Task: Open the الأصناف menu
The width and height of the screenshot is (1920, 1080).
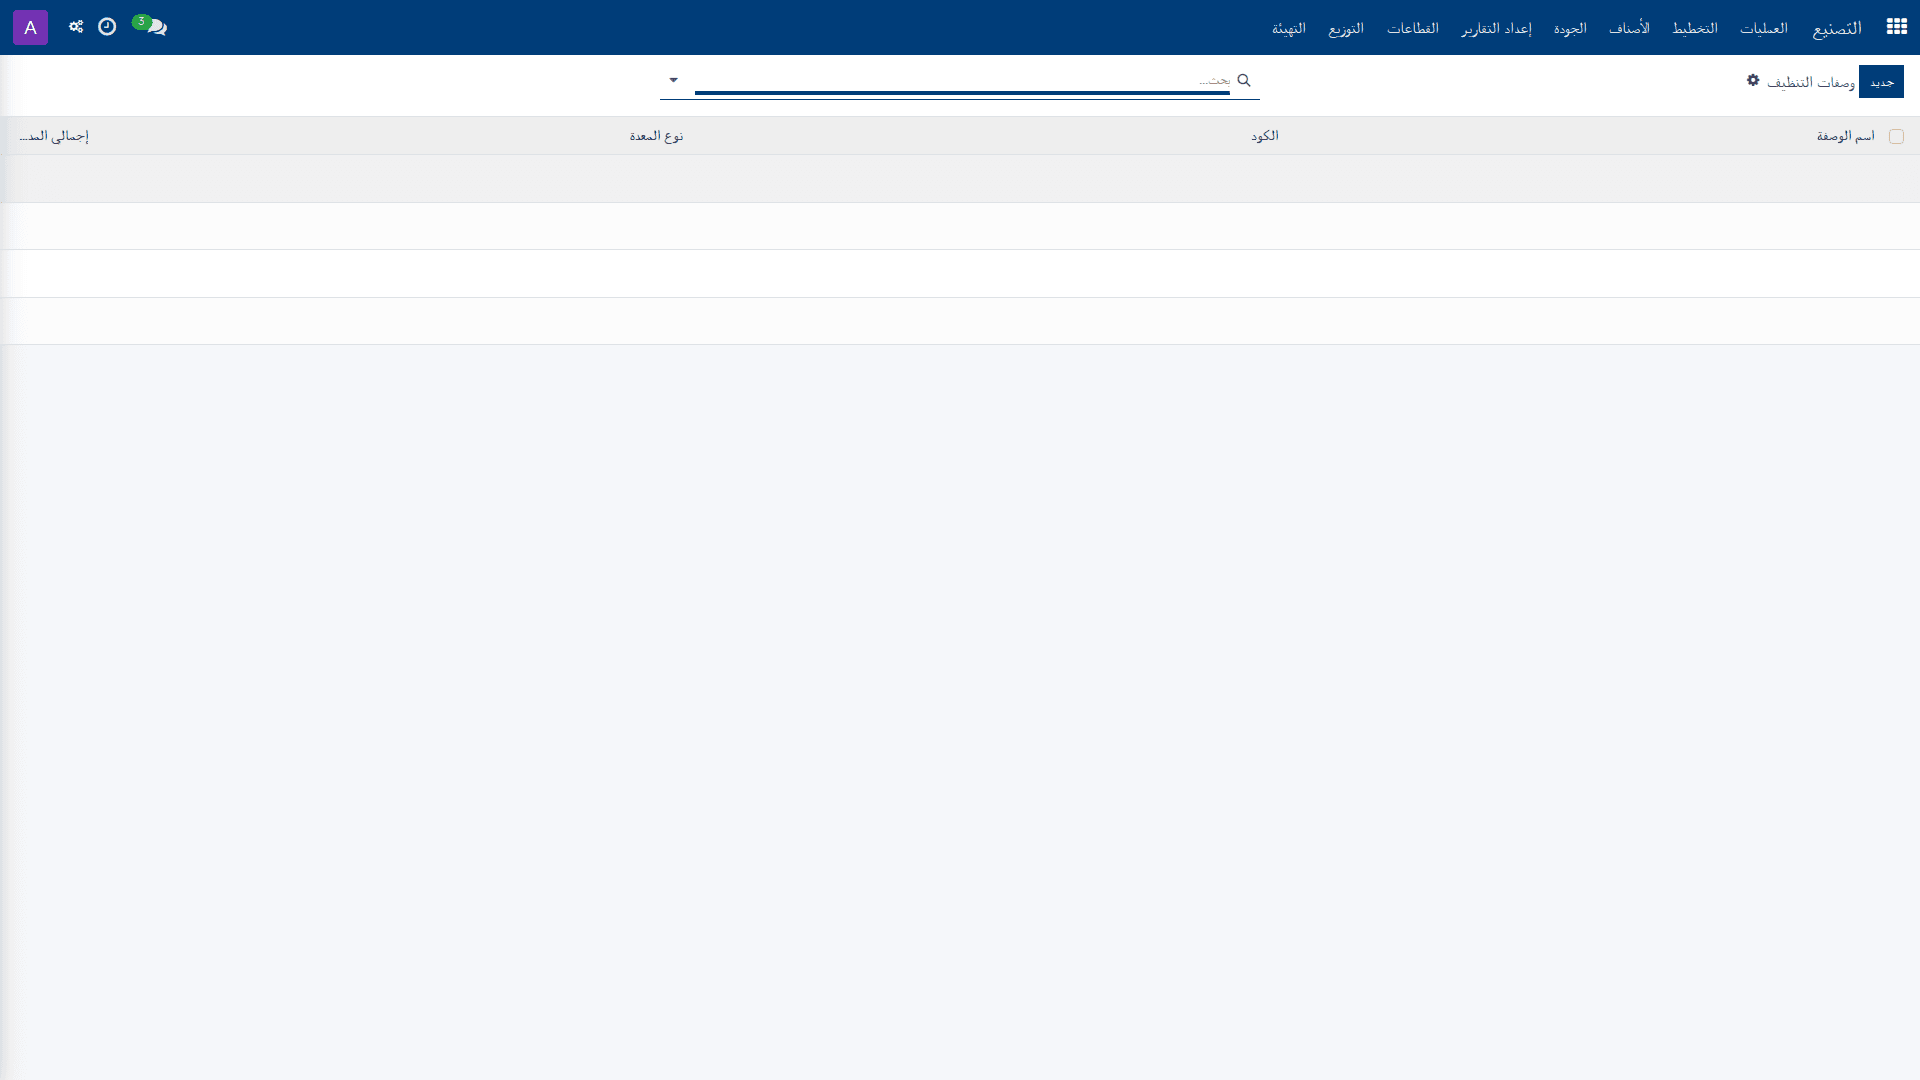Action: pos(1629,28)
